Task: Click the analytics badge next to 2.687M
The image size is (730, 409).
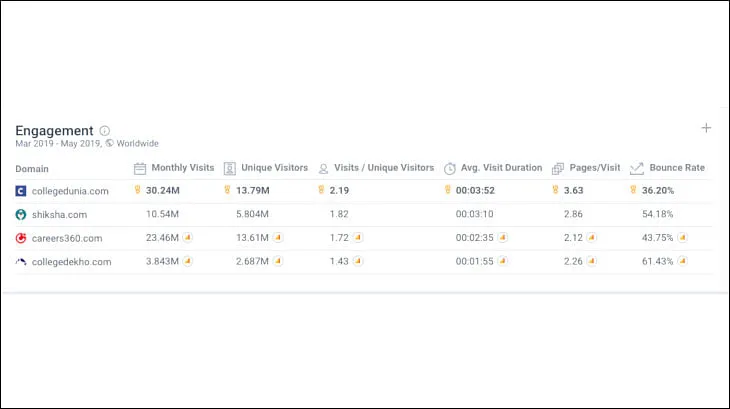Action: click(278, 261)
